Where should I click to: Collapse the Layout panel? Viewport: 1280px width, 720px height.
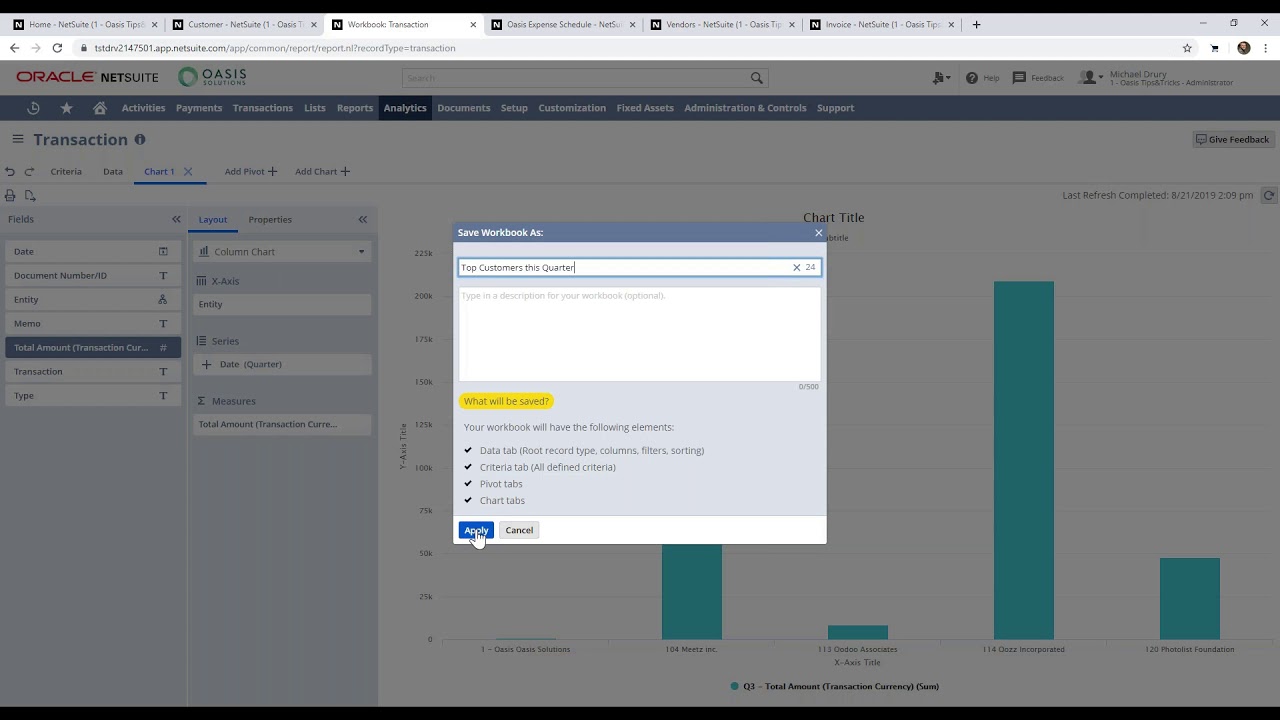tap(363, 219)
